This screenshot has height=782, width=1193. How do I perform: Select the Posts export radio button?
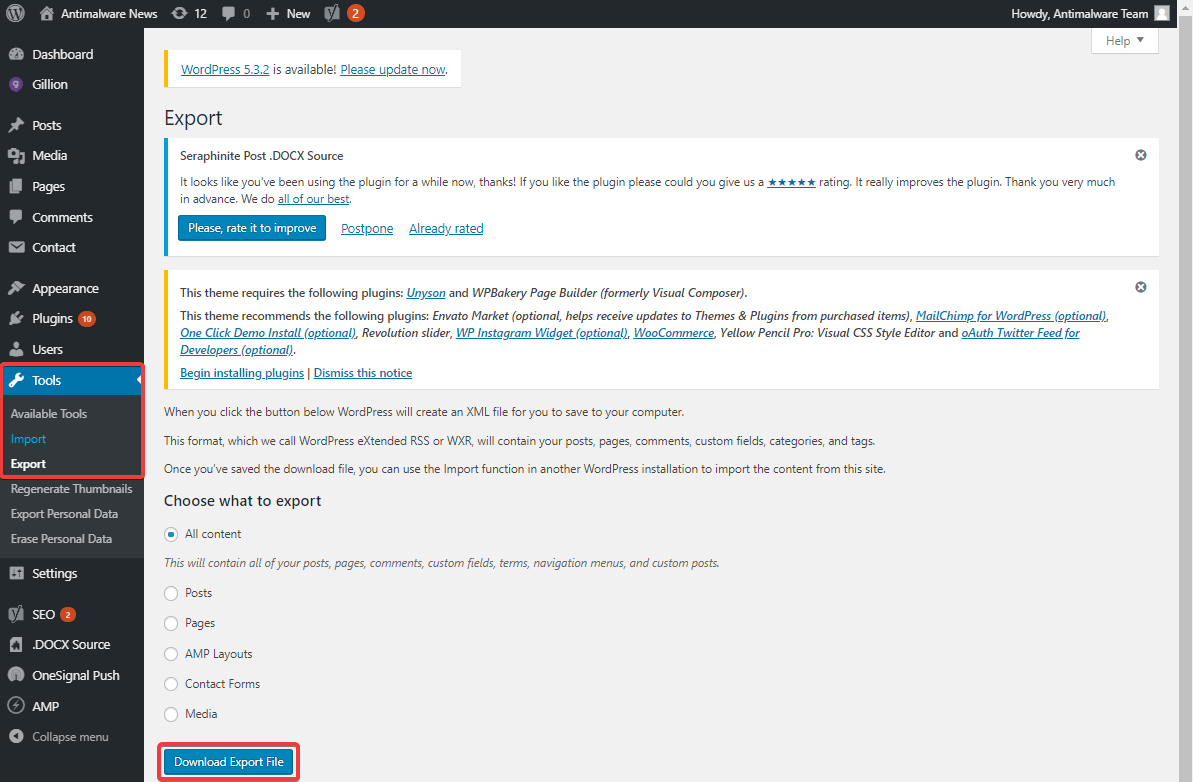pos(170,593)
